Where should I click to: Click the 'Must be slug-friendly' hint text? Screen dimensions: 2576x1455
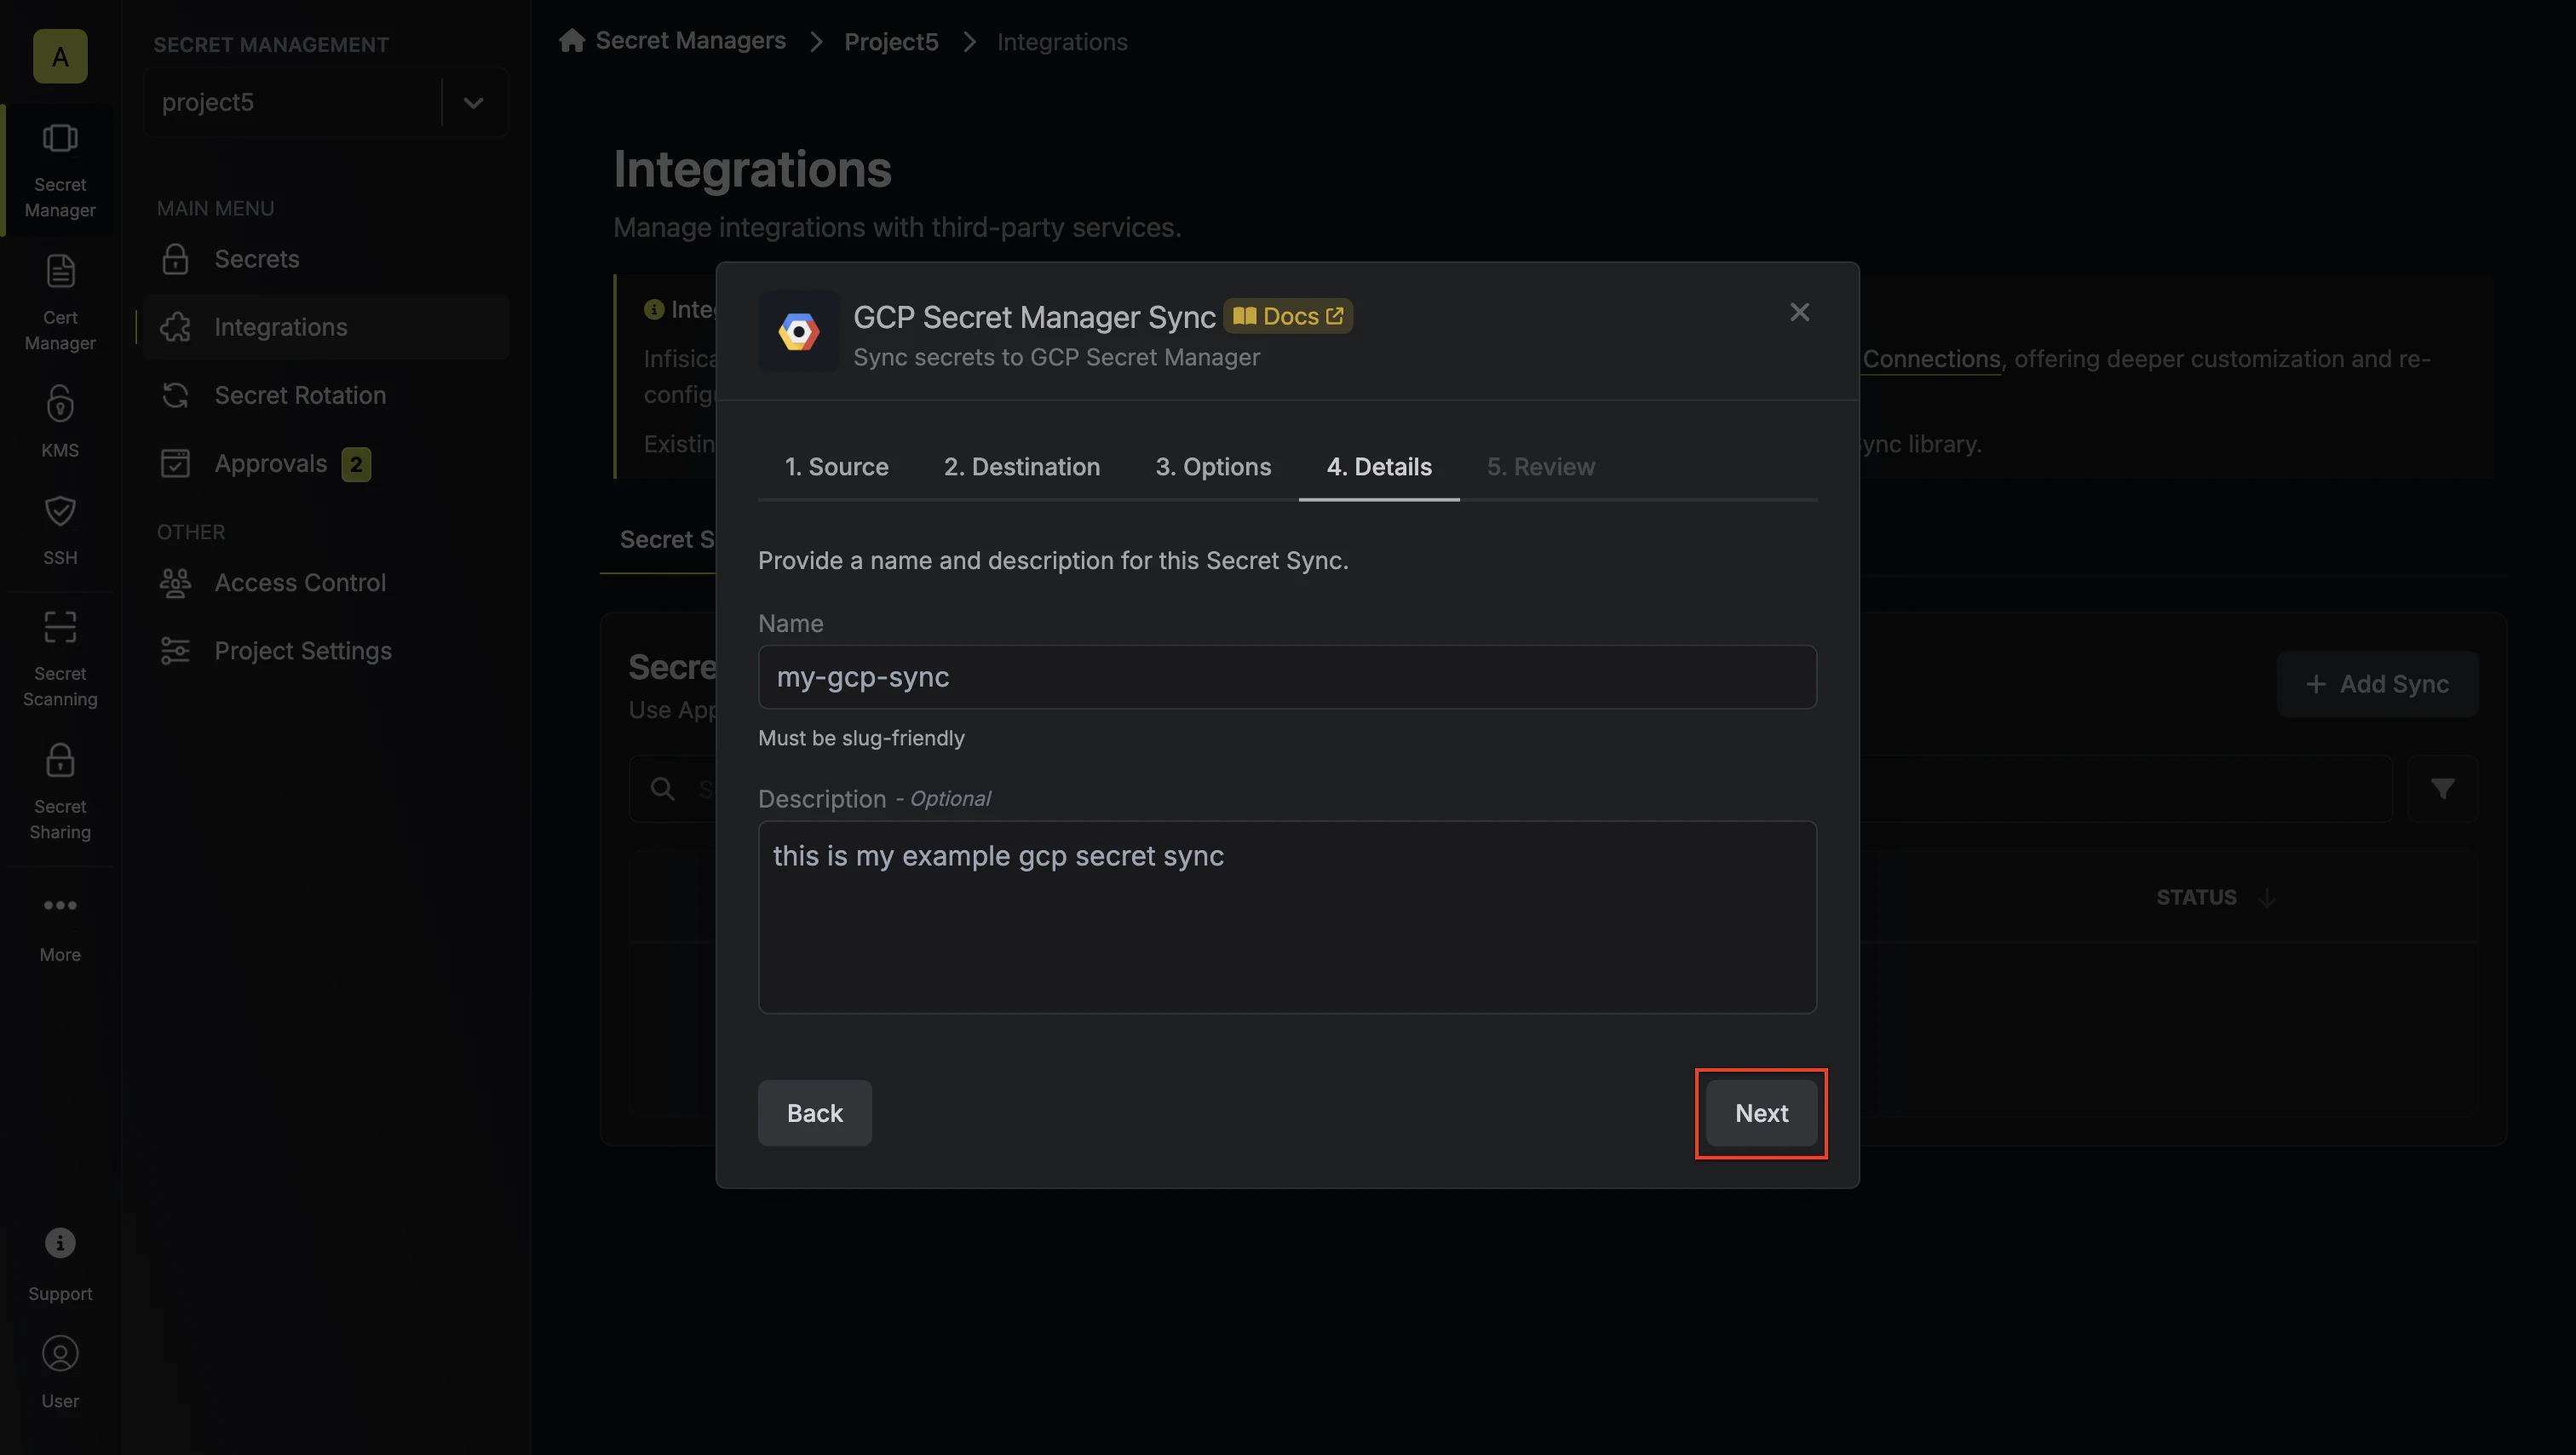pos(861,738)
